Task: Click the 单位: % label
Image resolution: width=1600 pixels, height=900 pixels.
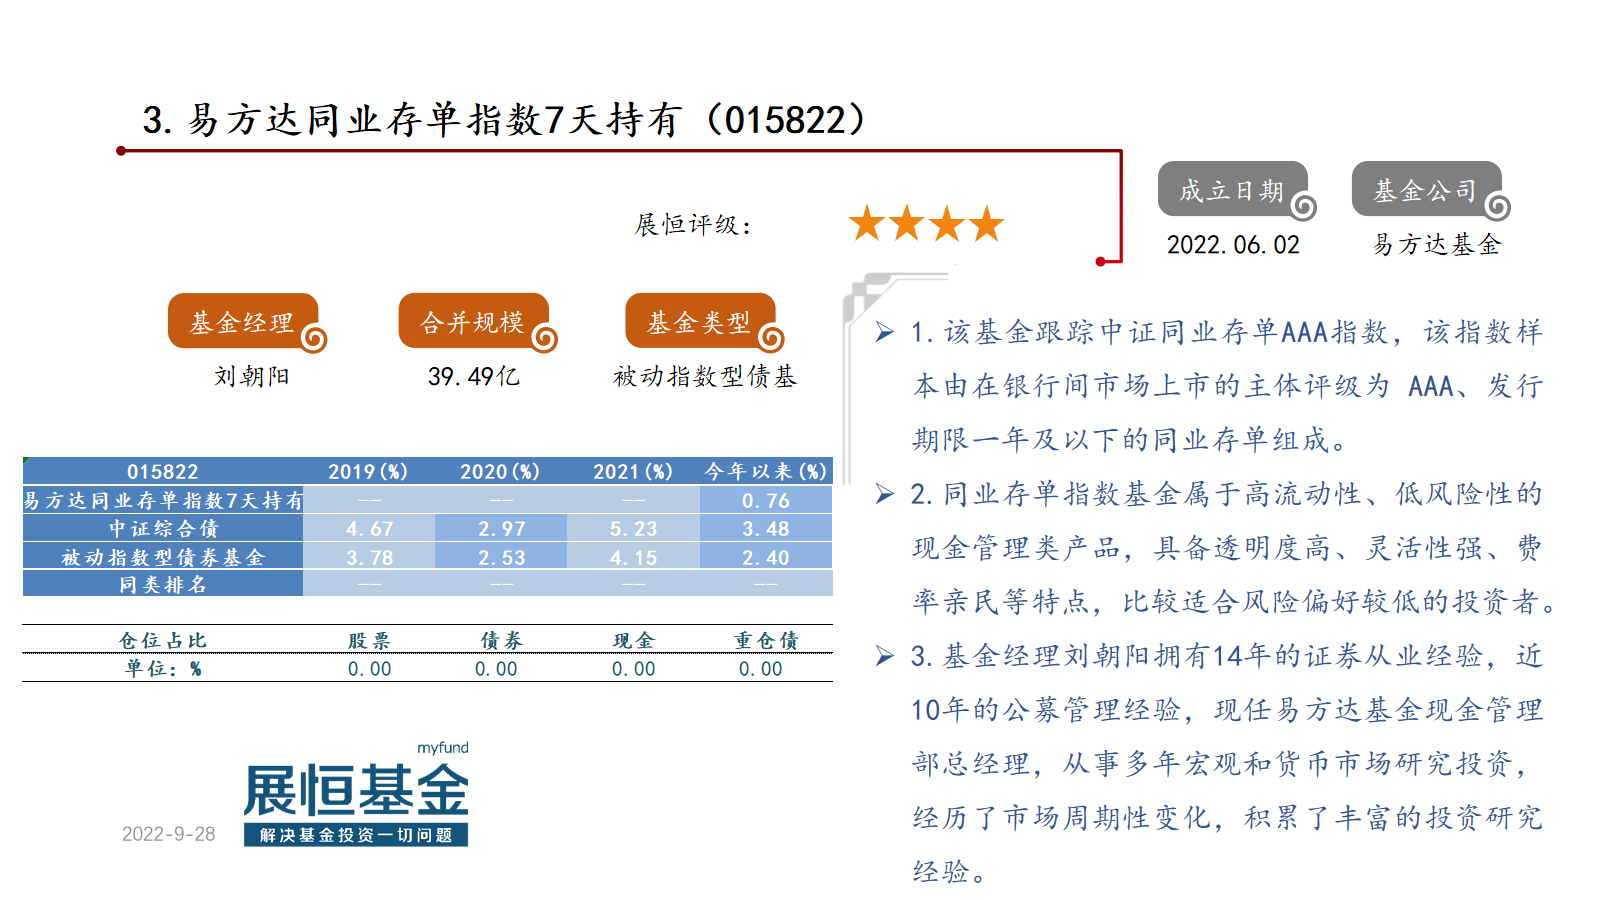Action: point(163,668)
